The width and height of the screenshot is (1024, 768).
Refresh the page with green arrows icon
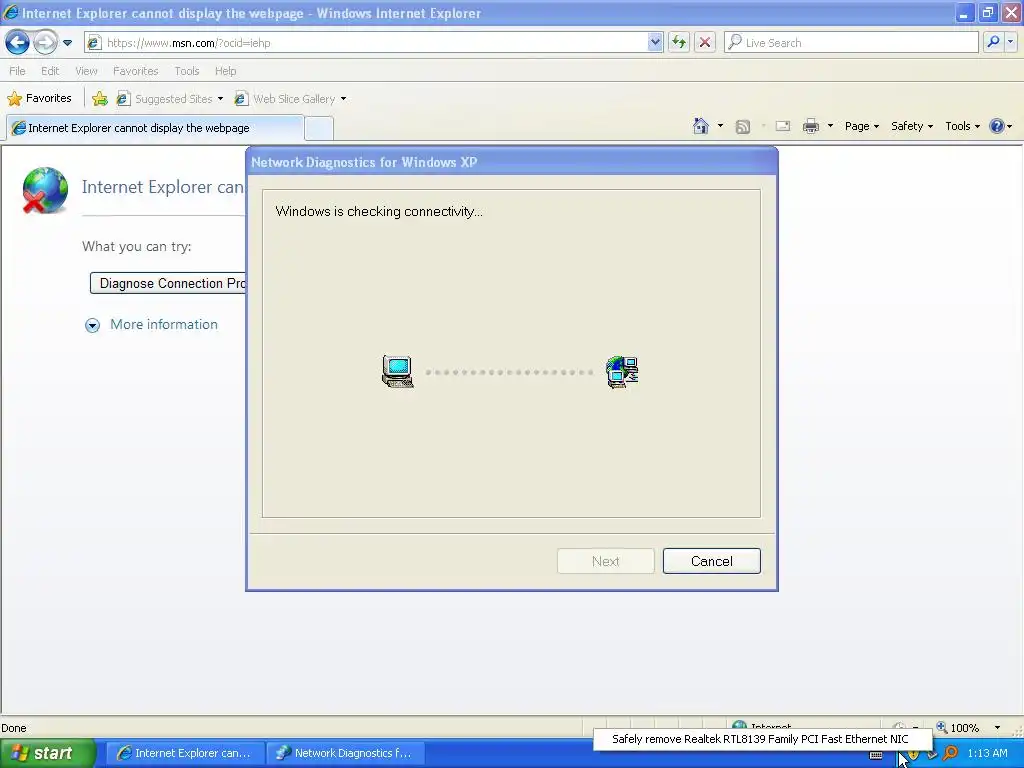pos(679,43)
